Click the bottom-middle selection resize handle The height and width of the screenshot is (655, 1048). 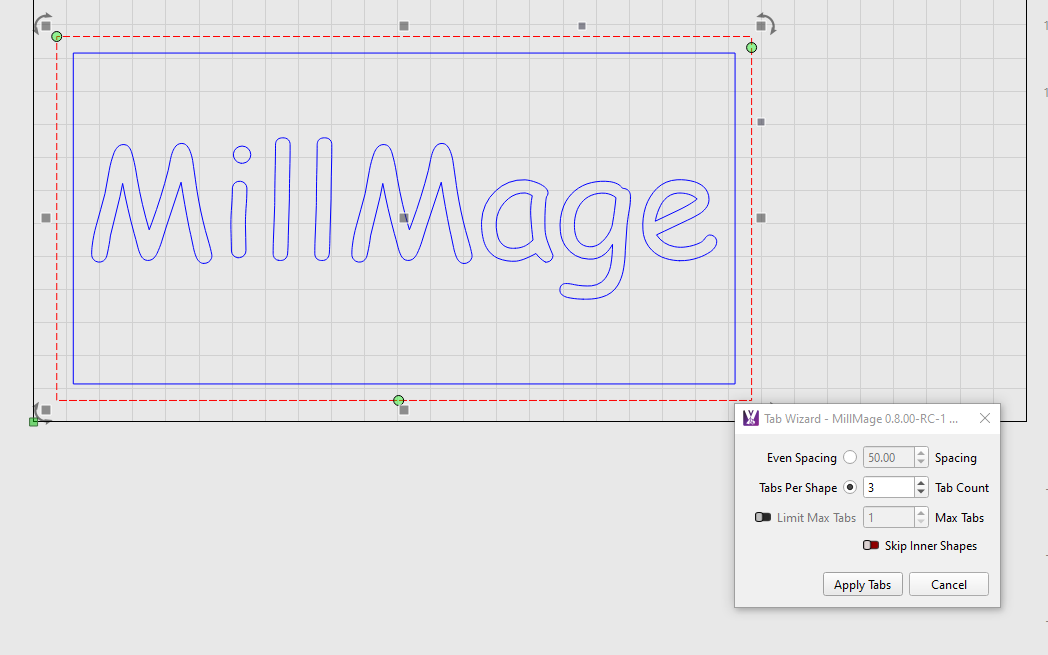[404, 410]
